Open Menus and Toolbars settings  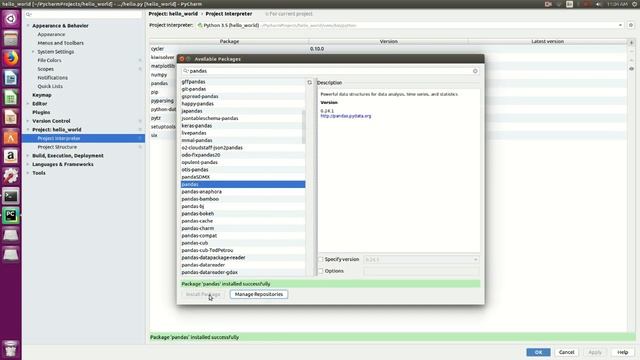tap(60, 43)
